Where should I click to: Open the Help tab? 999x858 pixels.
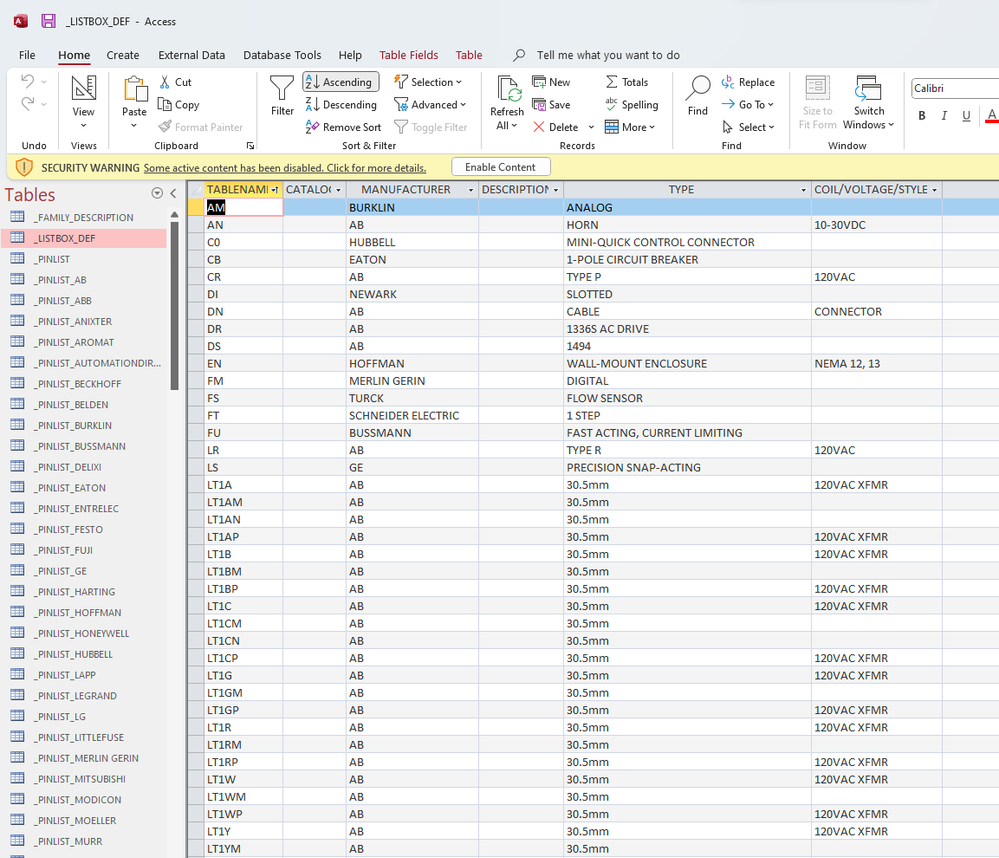350,55
